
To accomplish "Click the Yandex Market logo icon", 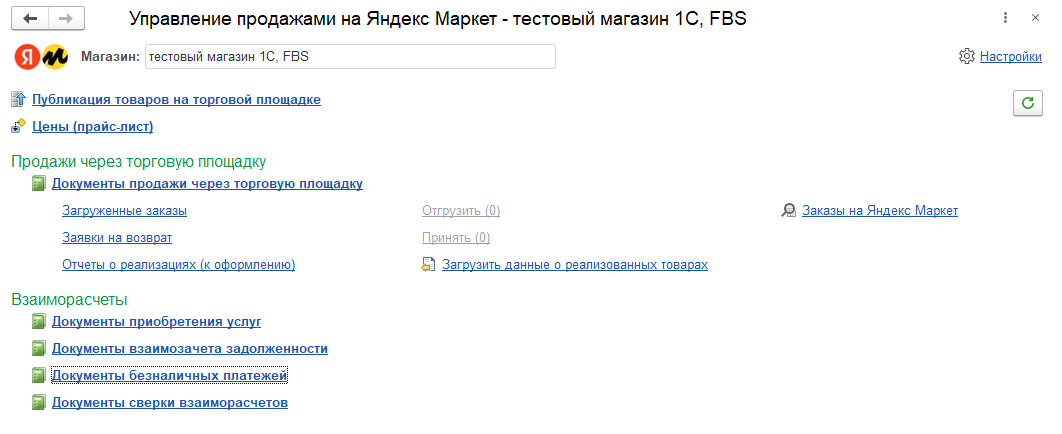I will click(x=41, y=57).
